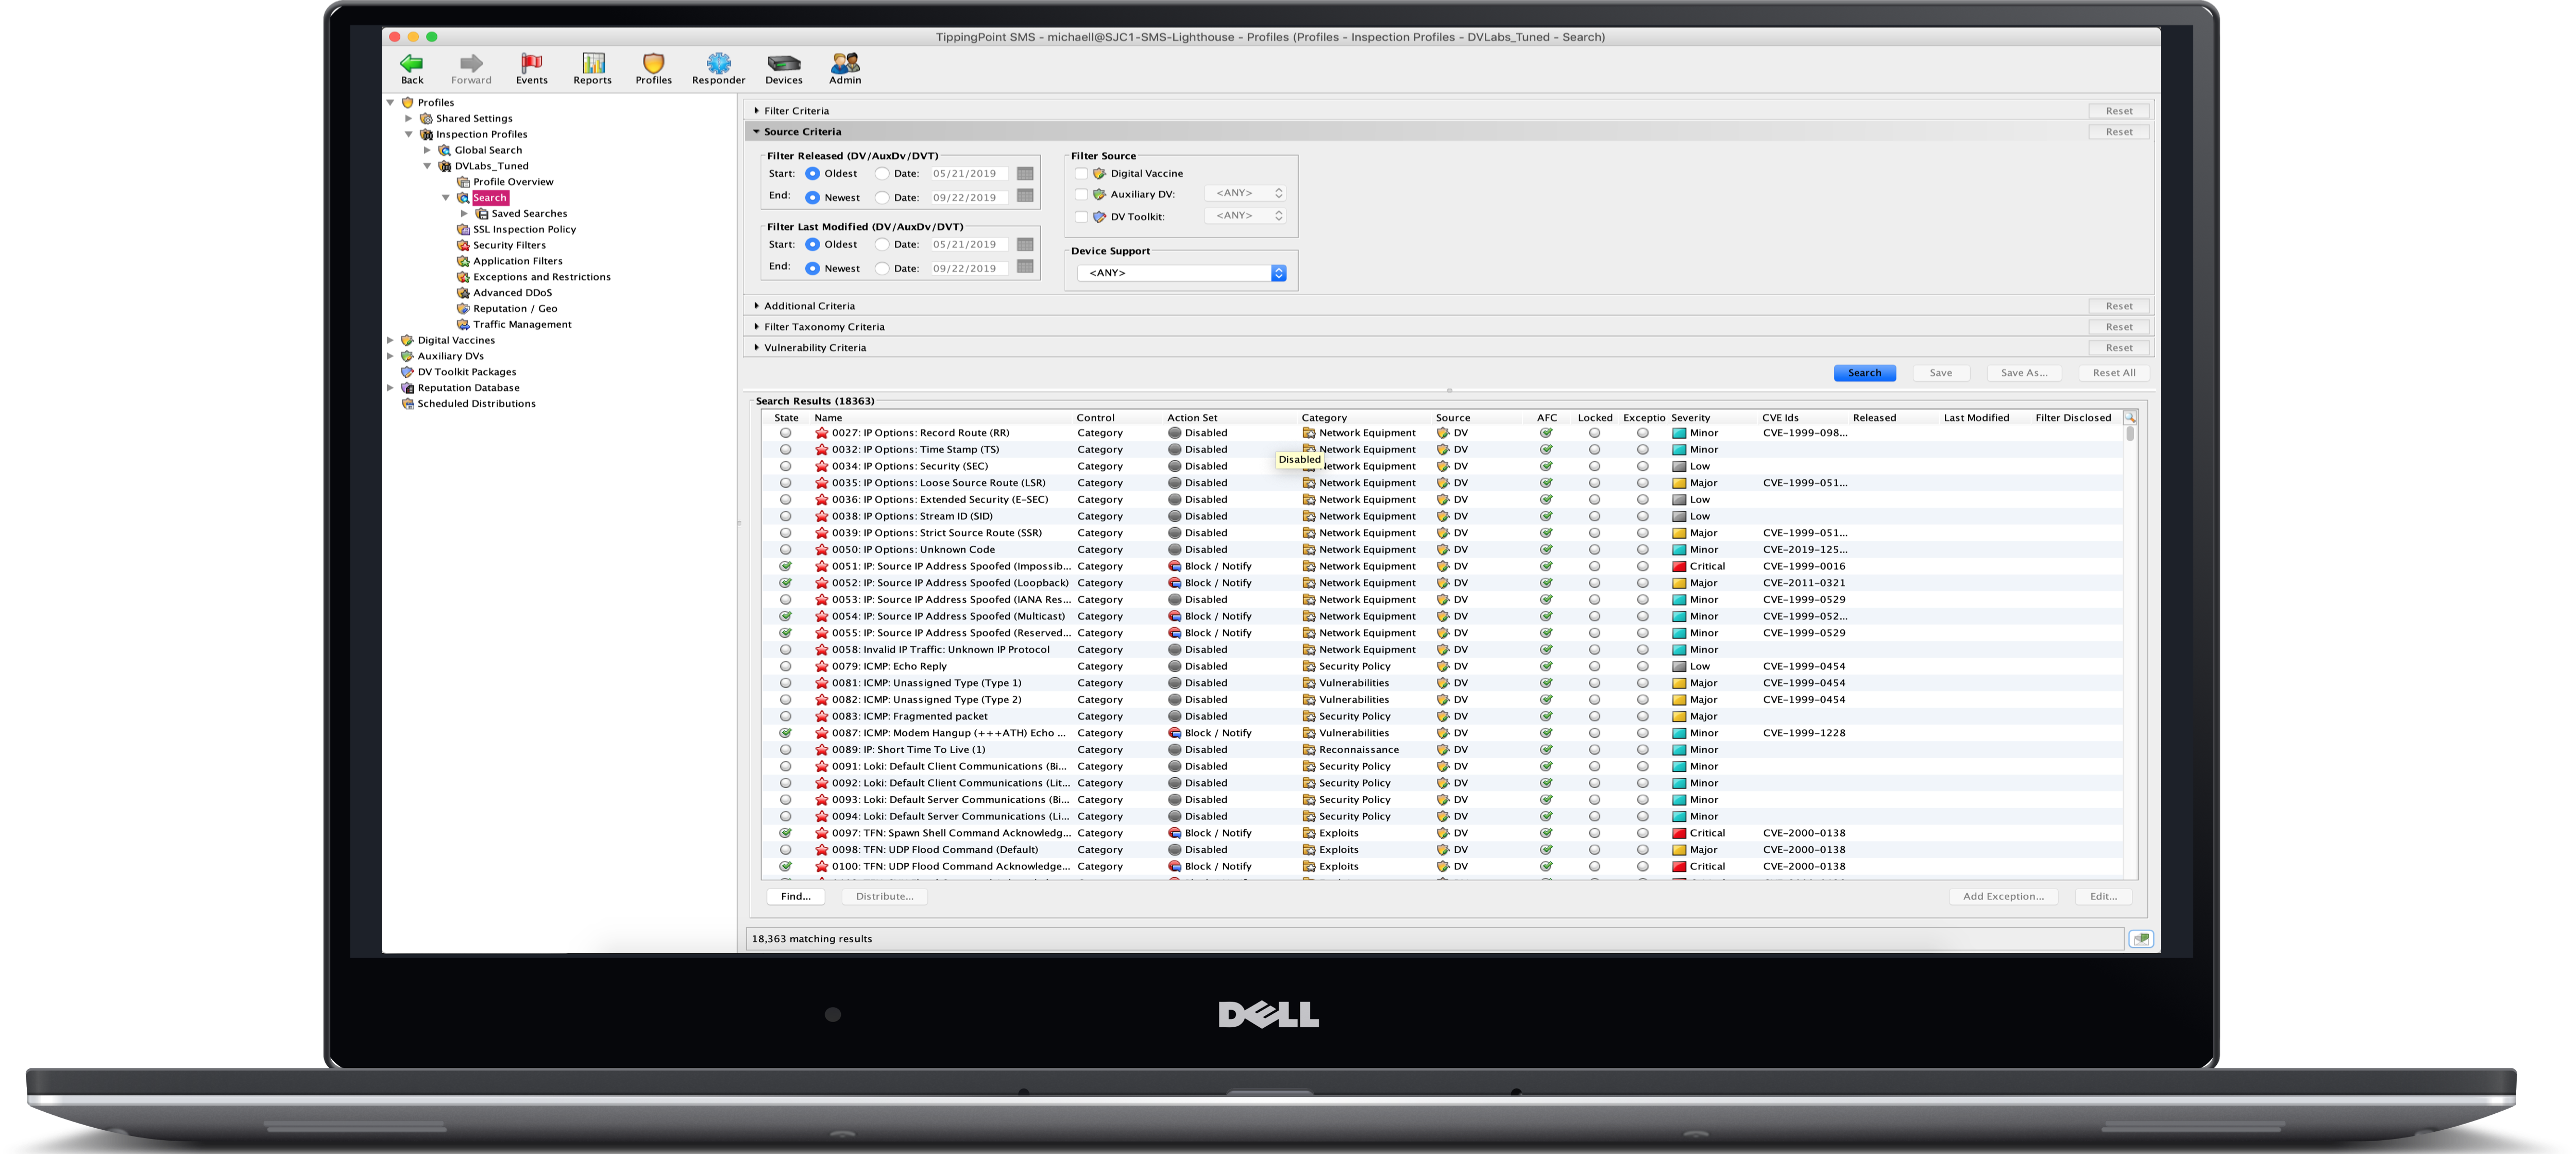Expand the Filter Criteria section
Viewport: 2576px width, 1154px height.
(x=756, y=111)
